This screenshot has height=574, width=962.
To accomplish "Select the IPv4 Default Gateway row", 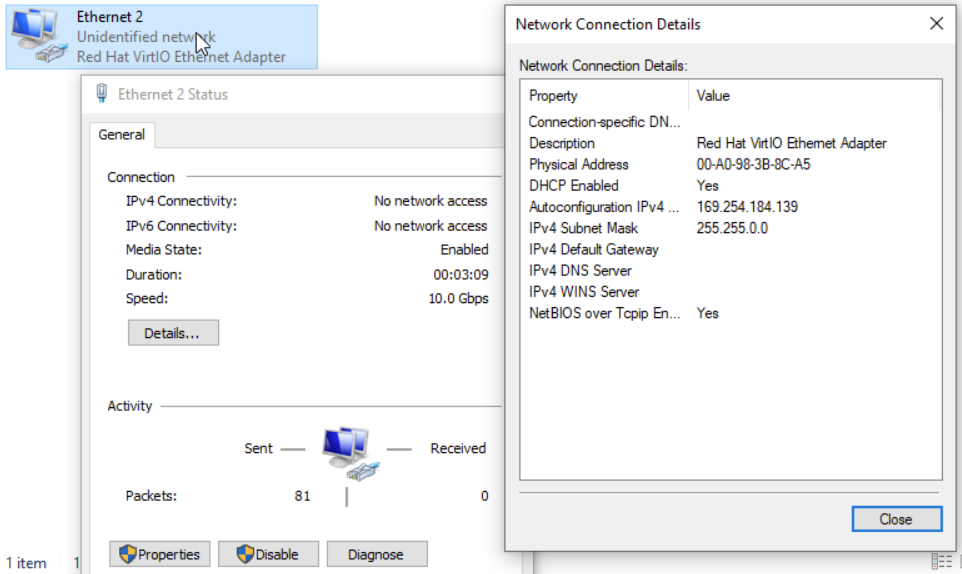I will tap(594, 249).
